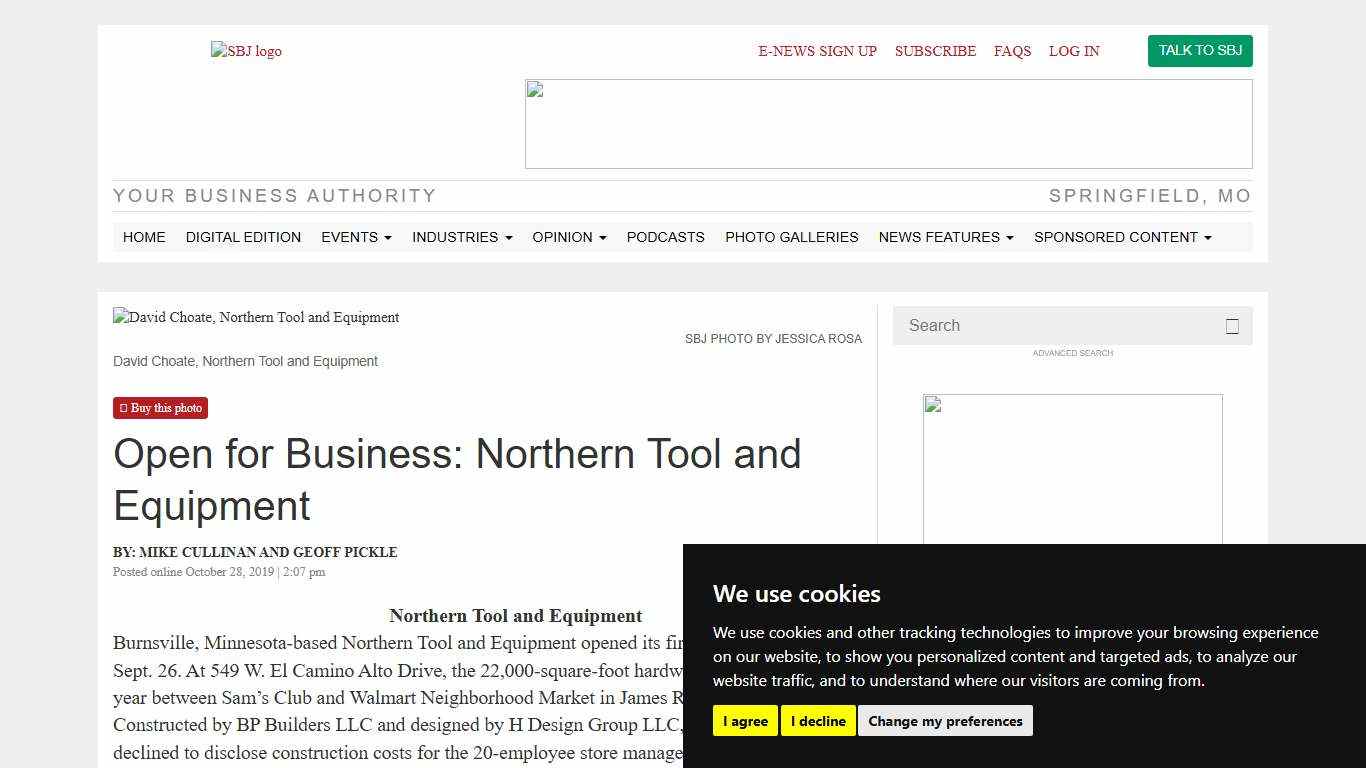Open the ADVANCED SEARCH link

(x=1072, y=353)
